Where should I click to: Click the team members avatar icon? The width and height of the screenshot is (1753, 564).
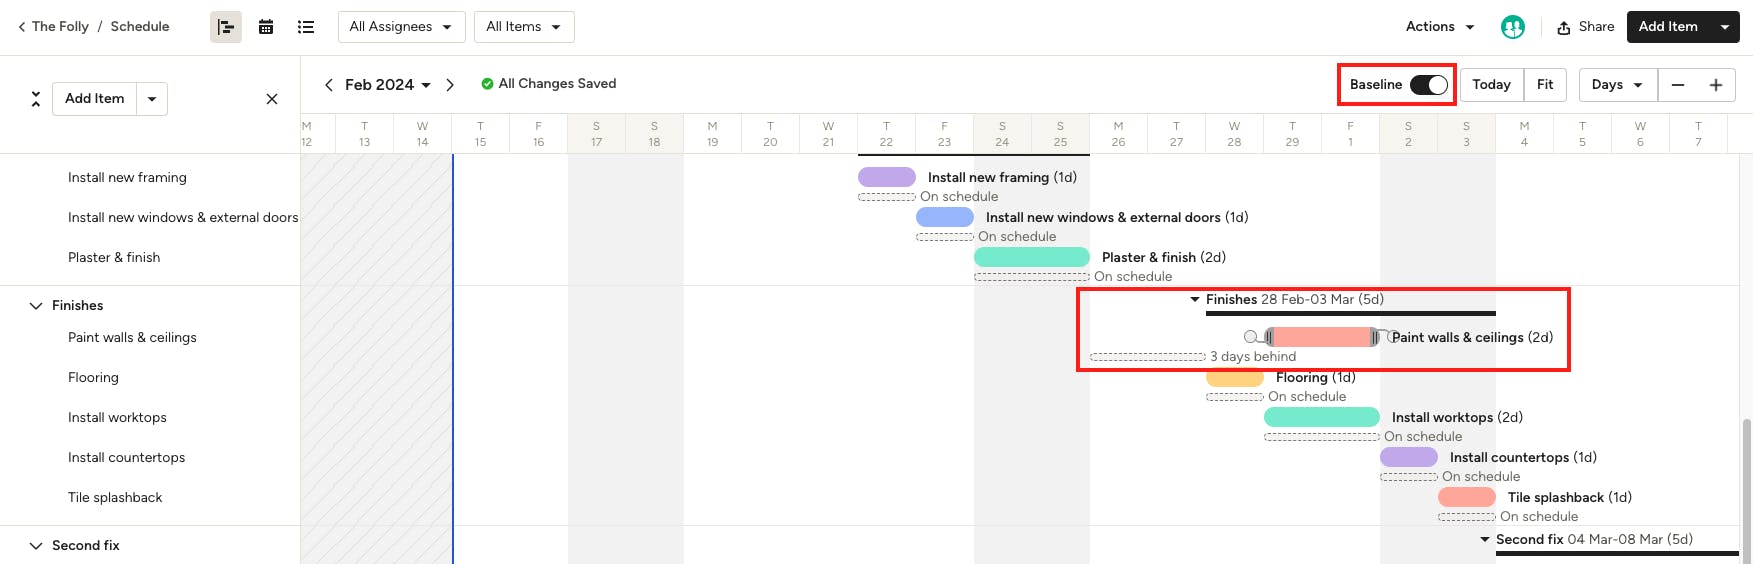tap(1512, 27)
